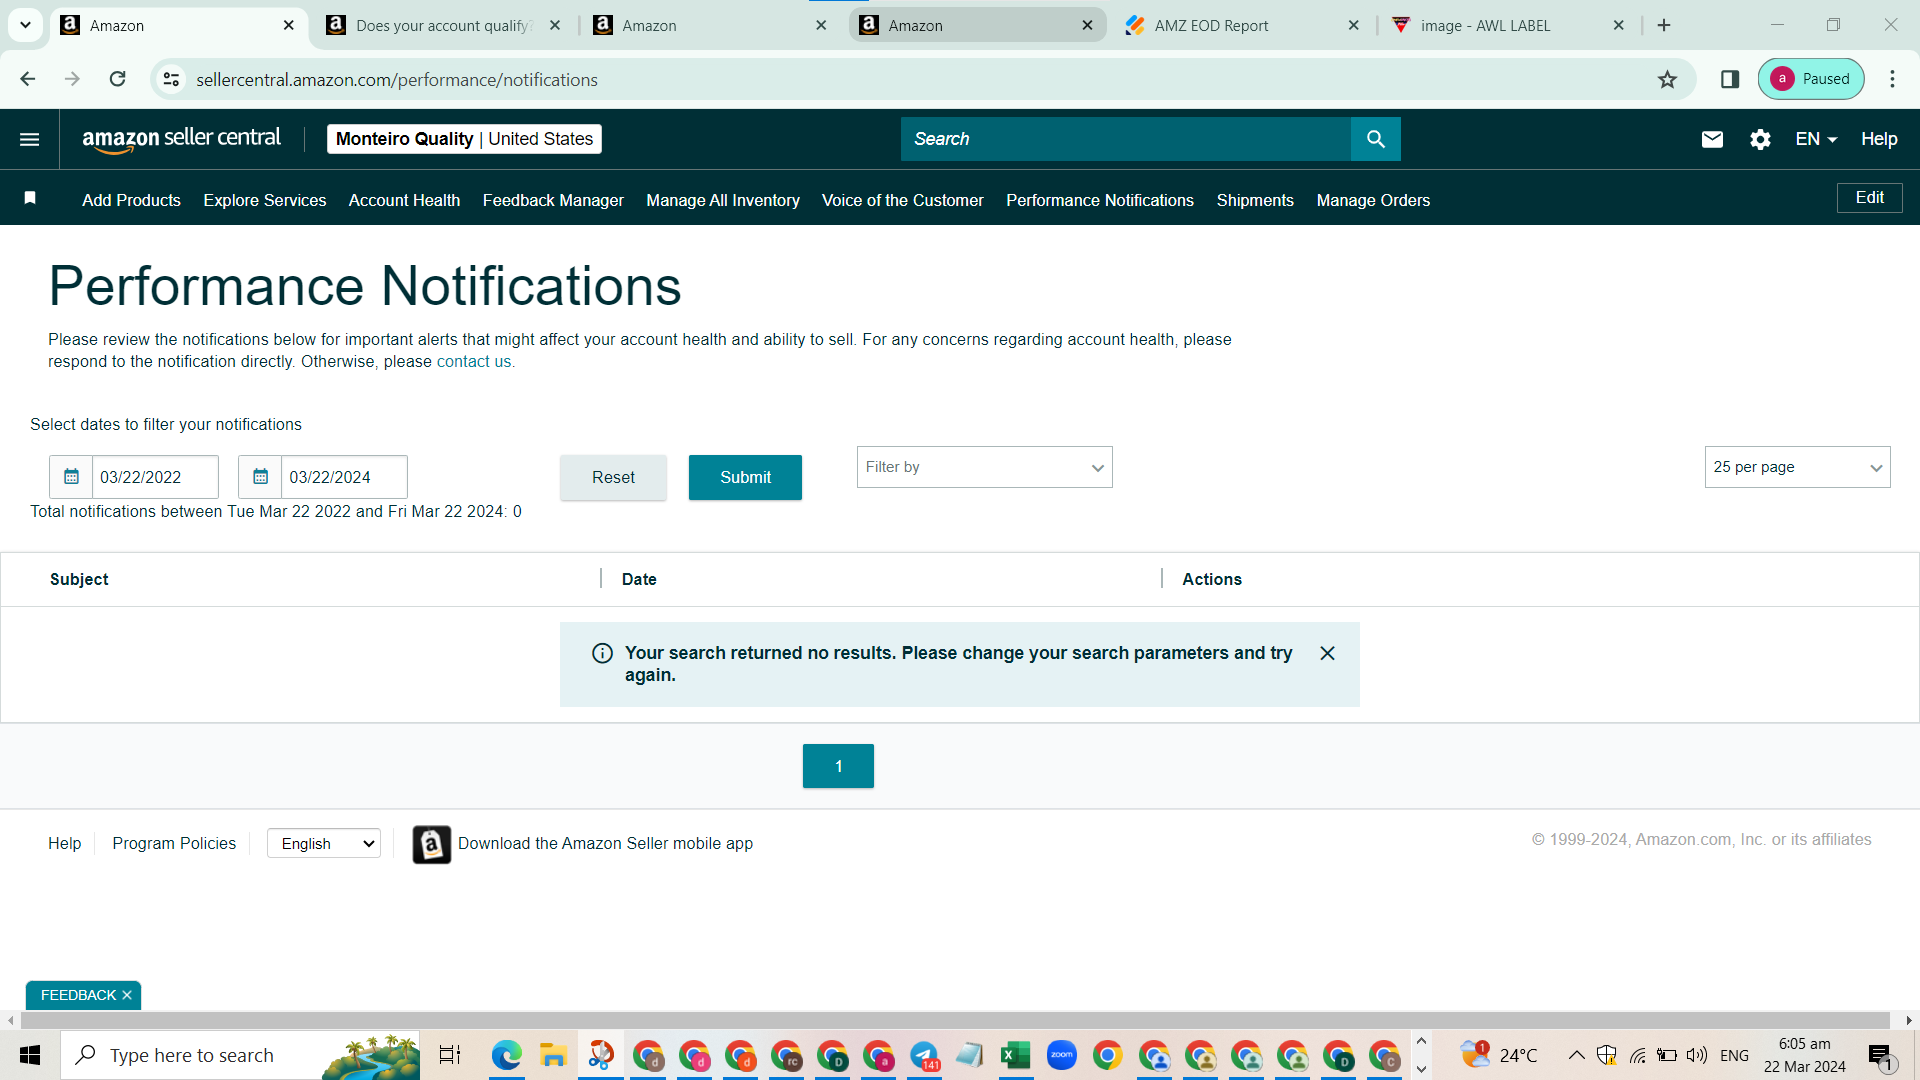Click the search magnifier button
Image resolution: width=1920 pixels, height=1080 pixels.
coord(1376,139)
